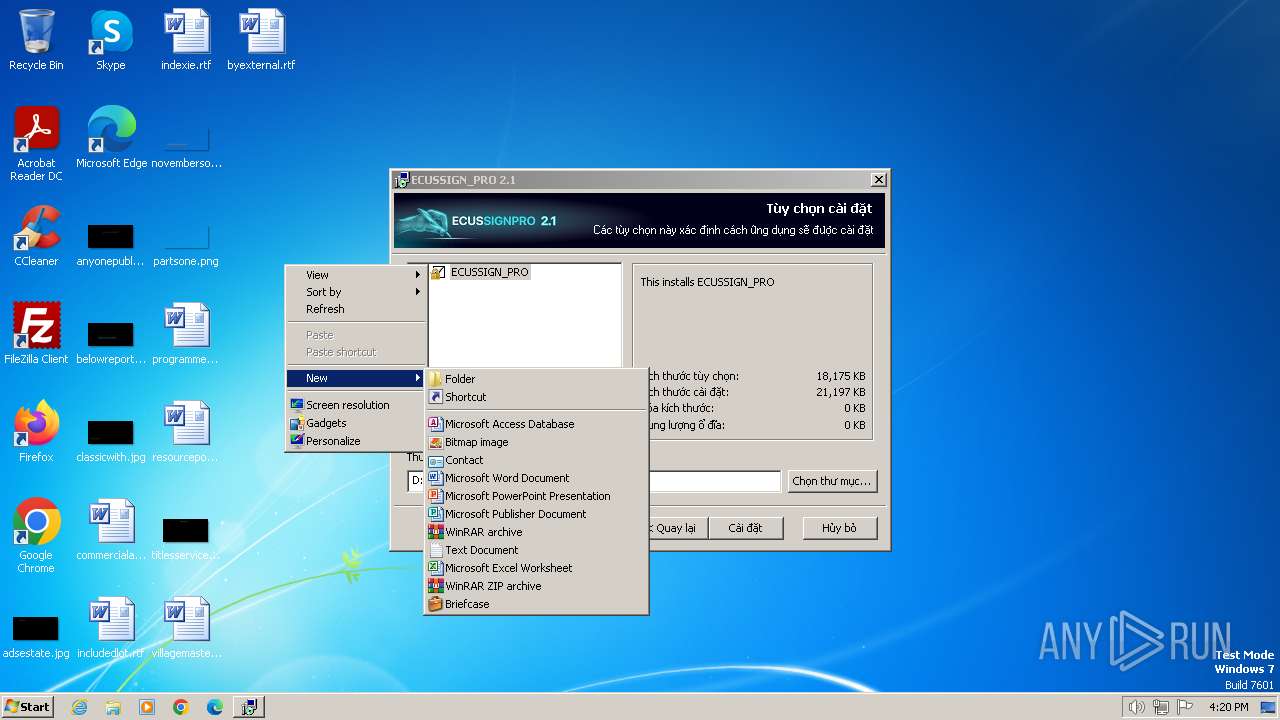Image resolution: width=1280 pixels, height=720 pixels.
Task: Create a Microsoft PowerPoint Presentation
Action: pos(536,496)
